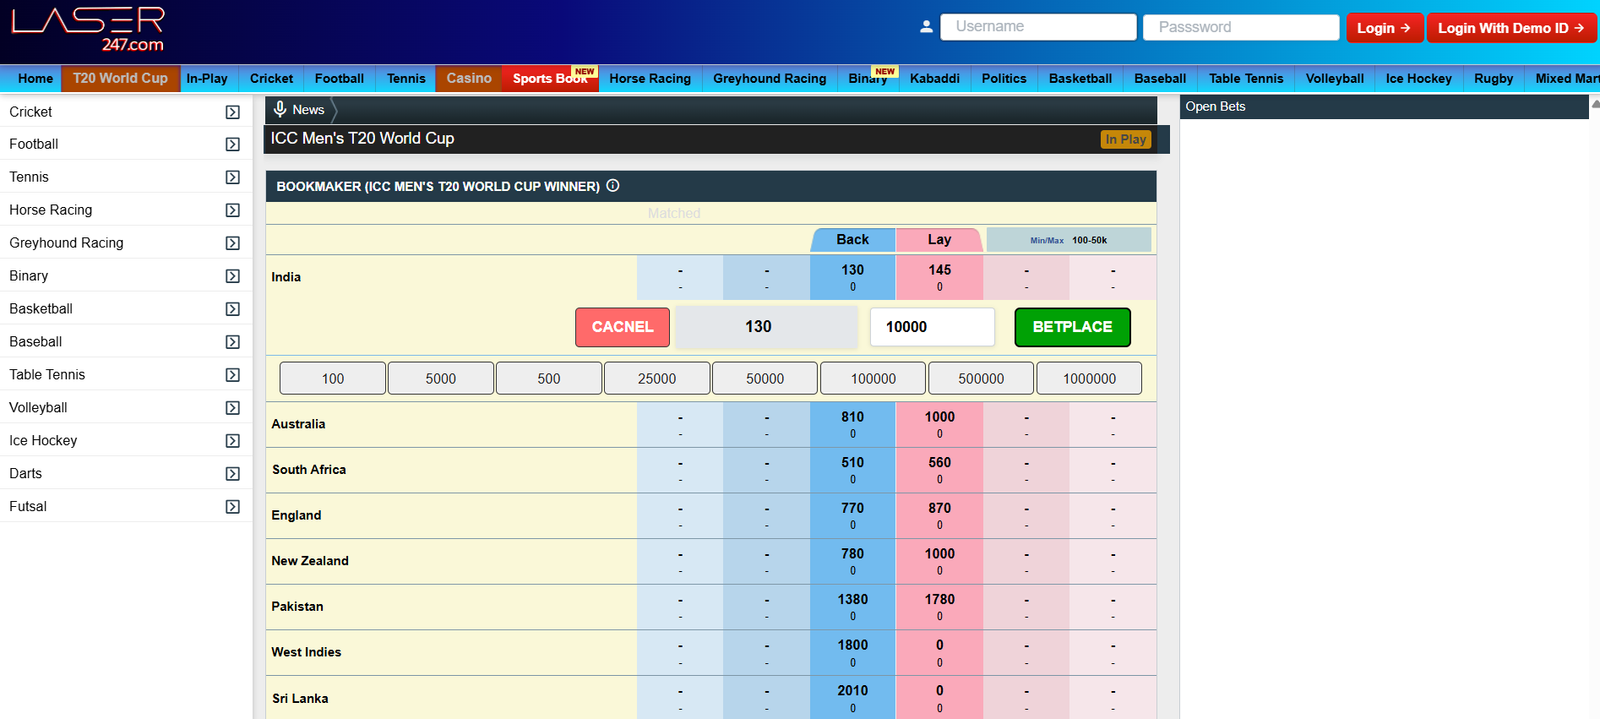Click the Login button
This screenshot has height=719, width=1600.
click(x=1384, y=28)
